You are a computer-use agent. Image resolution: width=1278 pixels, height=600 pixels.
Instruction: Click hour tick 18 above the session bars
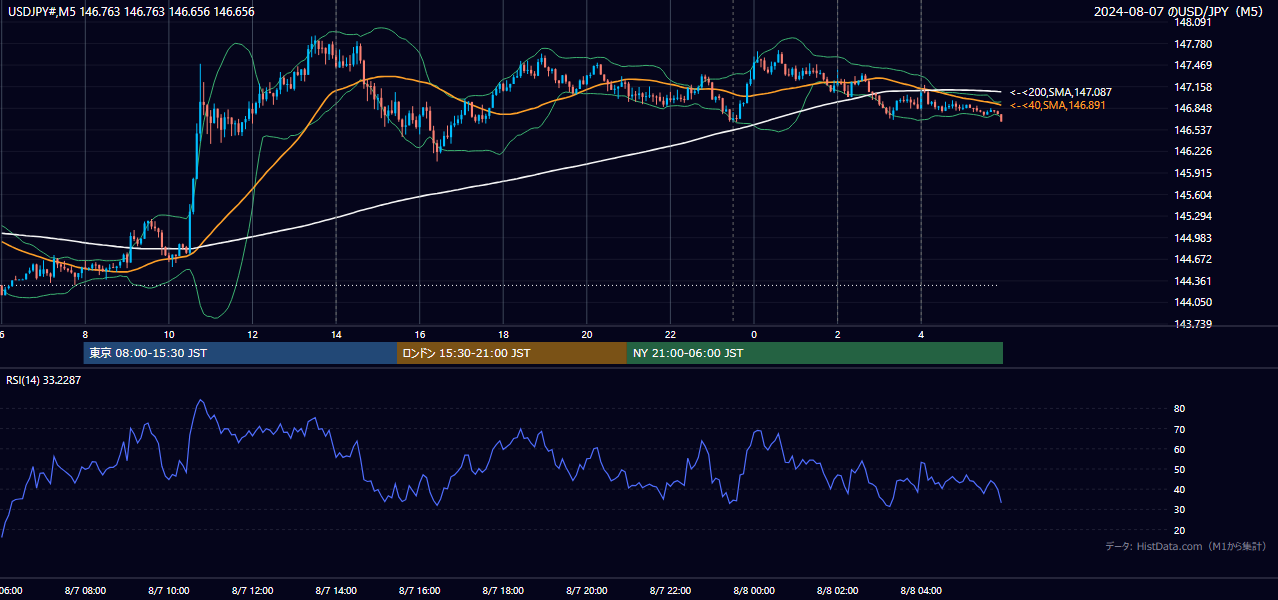504,334
